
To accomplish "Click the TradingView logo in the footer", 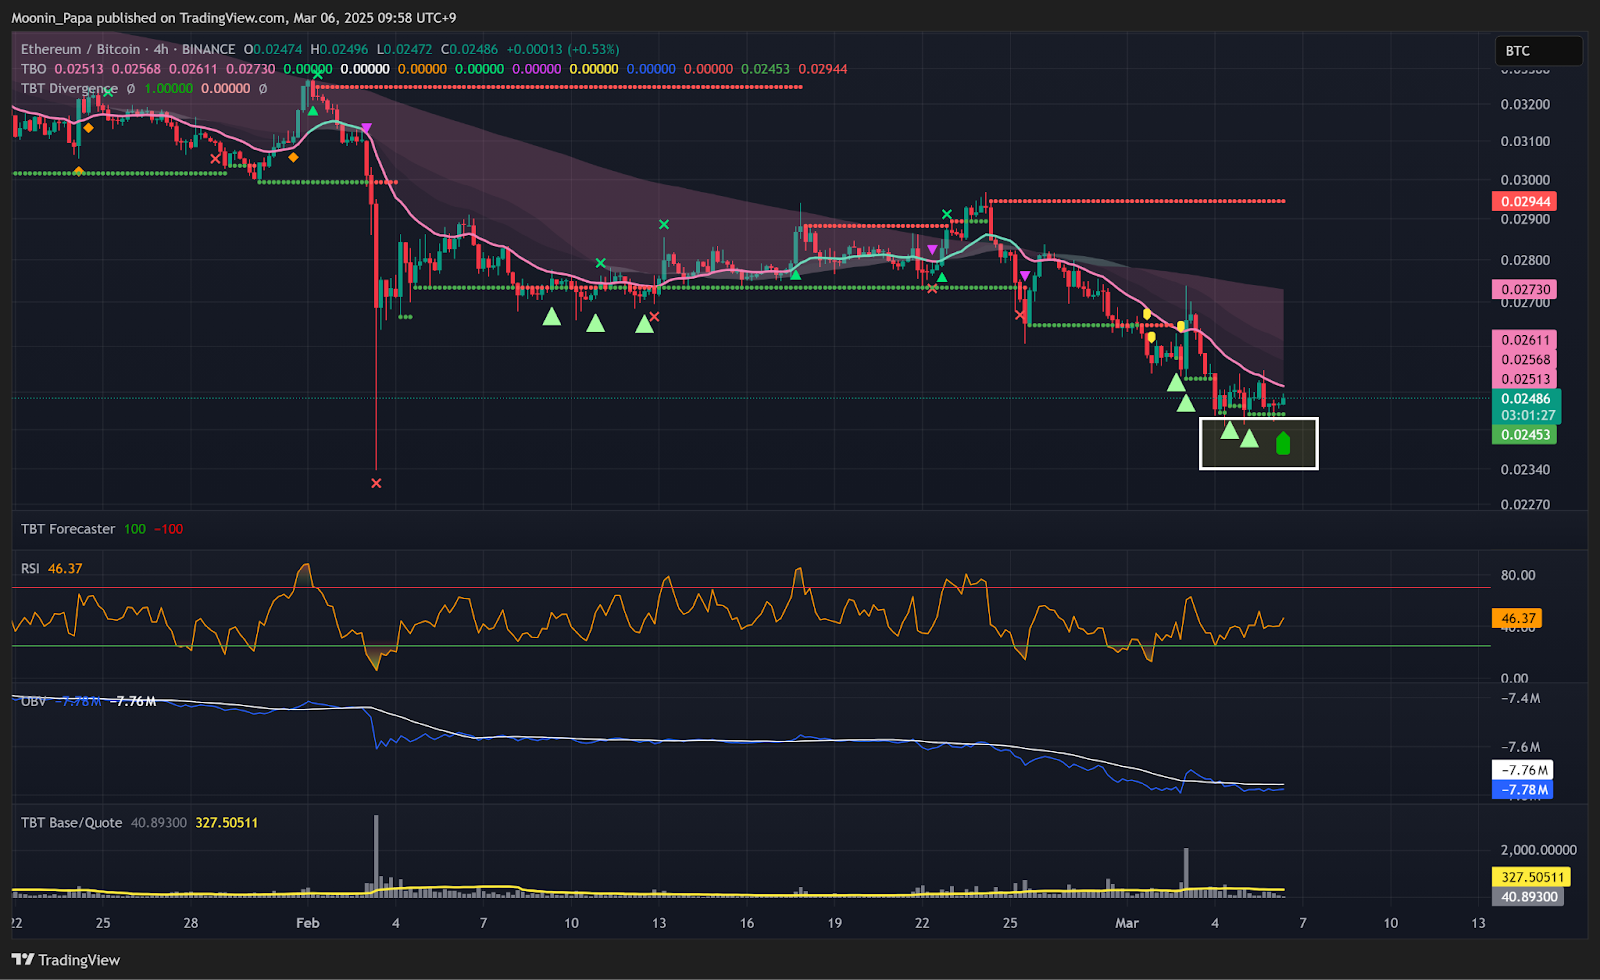I will pos(66,960).
